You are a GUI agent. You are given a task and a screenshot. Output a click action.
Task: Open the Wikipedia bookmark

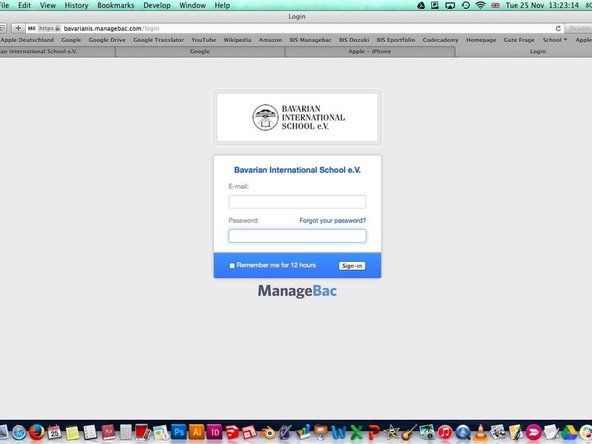(237, 40)
